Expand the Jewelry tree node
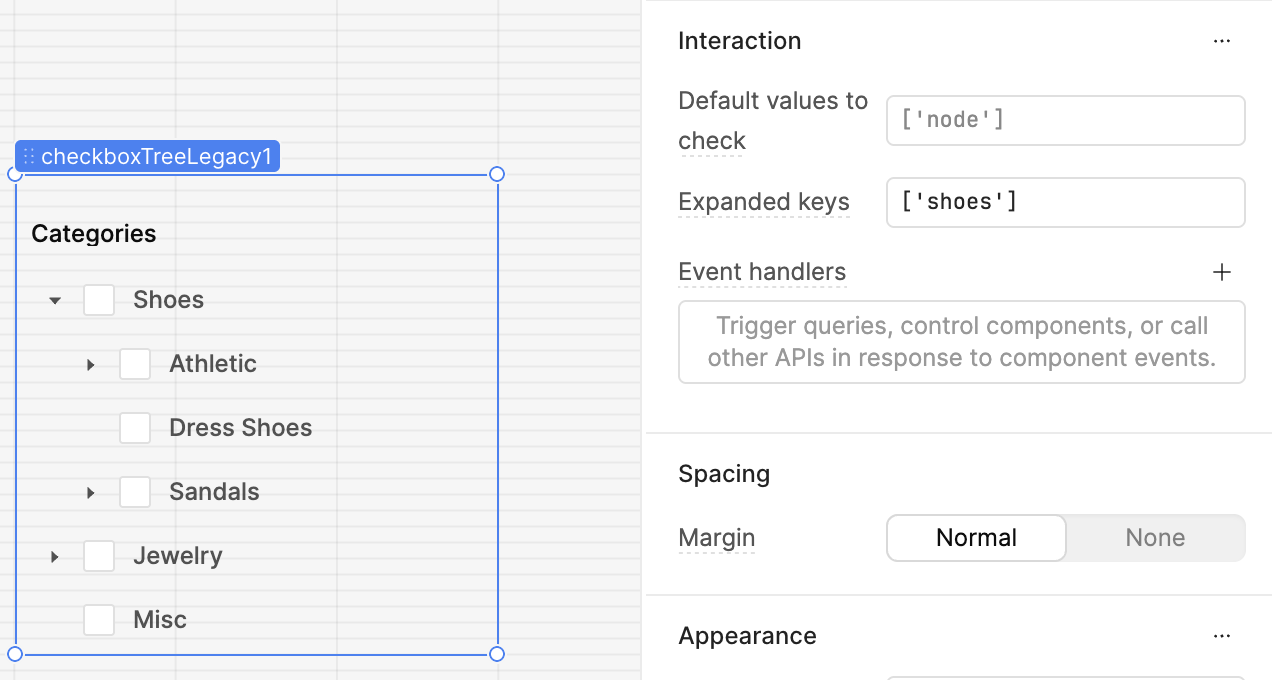 [x=55, y=556]
